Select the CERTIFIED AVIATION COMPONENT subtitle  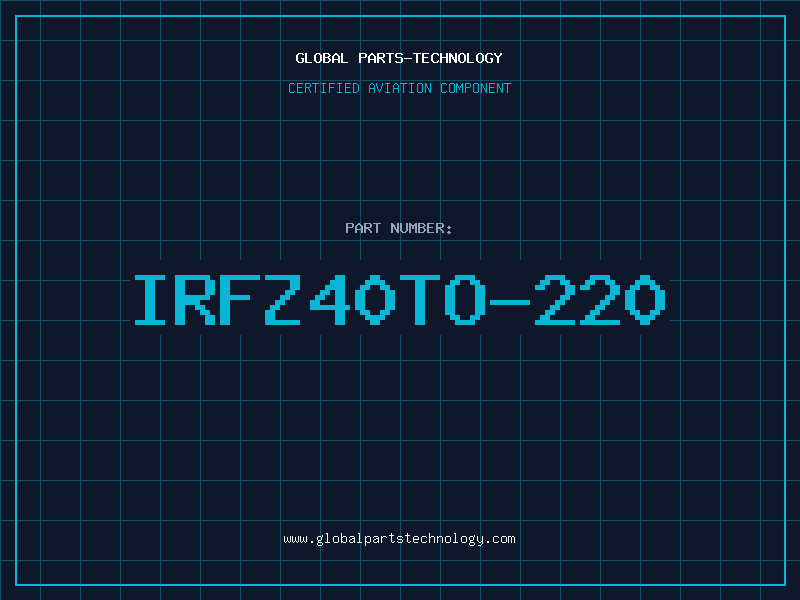pos(399,88)
